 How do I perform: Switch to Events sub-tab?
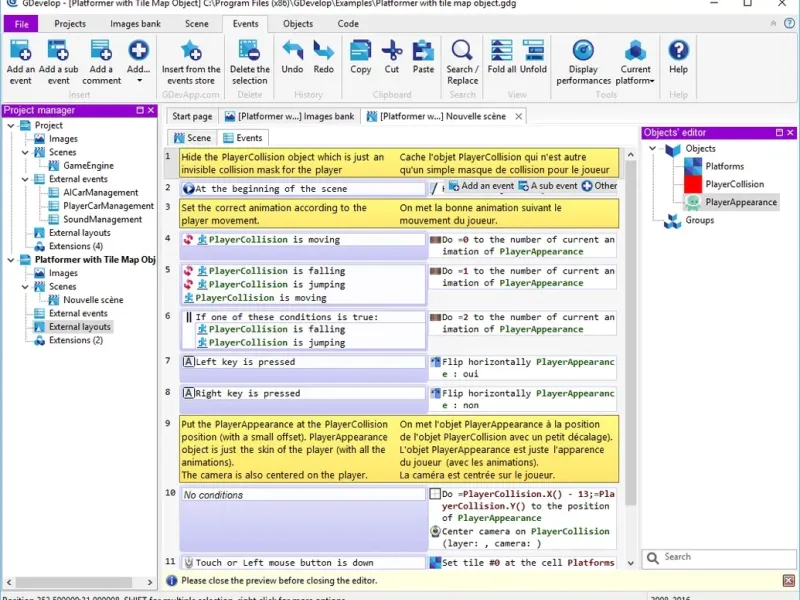click(243, 138)
